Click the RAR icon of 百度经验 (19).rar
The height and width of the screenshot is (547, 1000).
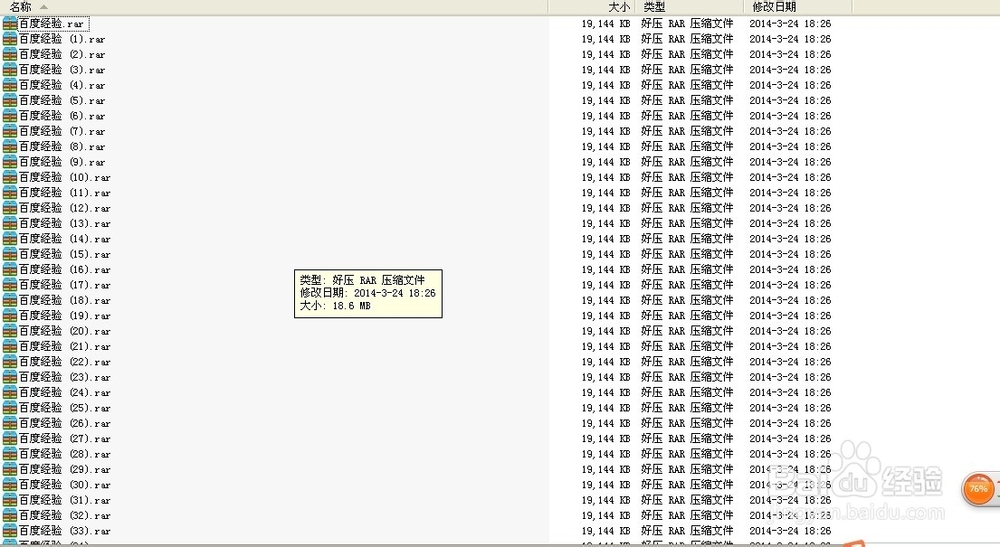click(10, 316)
